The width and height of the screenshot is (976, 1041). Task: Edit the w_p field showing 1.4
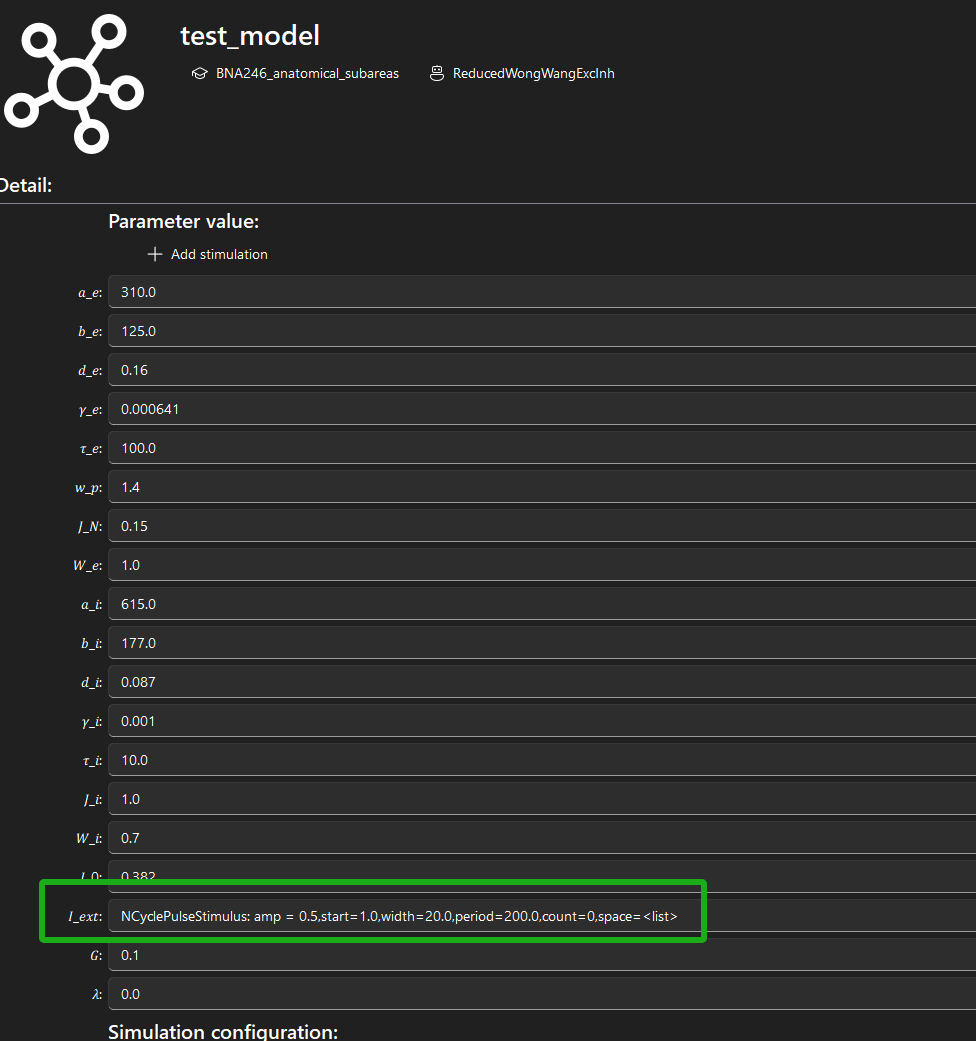(542, 487)
